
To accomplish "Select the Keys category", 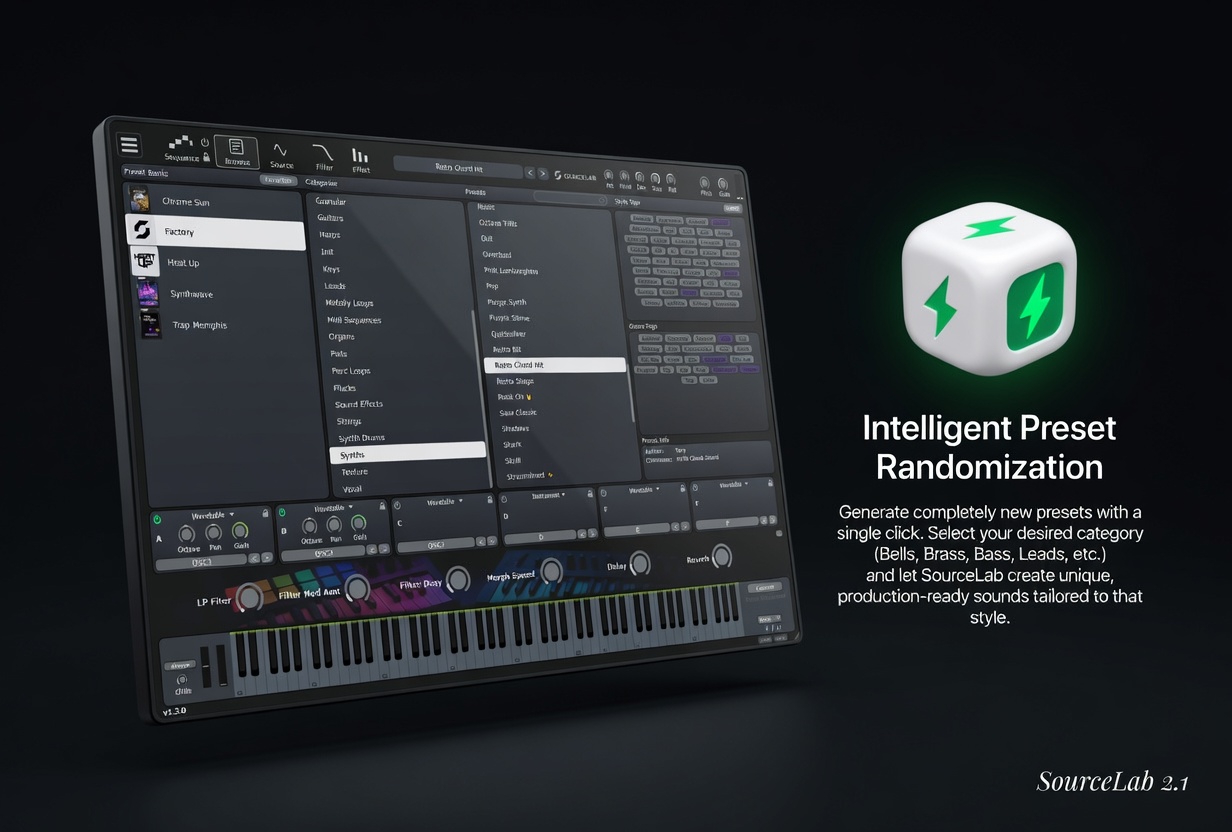I will pyautogui.click(x=331, y=269).
